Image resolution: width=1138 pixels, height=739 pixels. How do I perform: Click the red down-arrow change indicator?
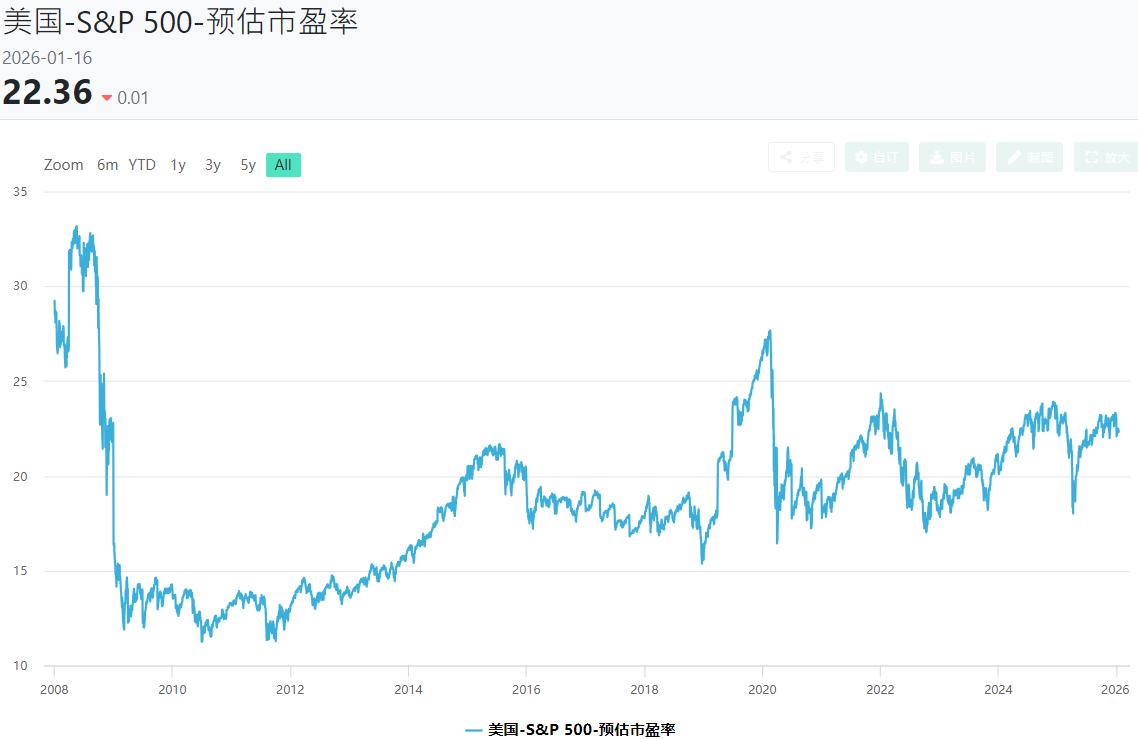107,98
